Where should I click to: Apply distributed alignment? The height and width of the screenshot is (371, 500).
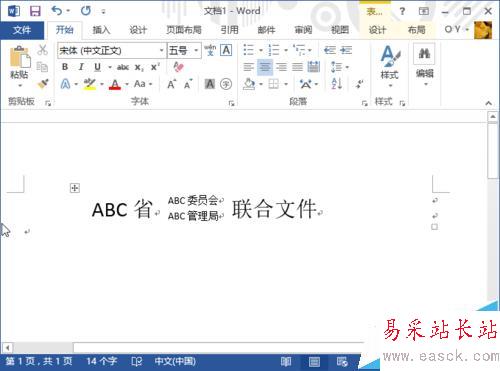click(314, 67)
